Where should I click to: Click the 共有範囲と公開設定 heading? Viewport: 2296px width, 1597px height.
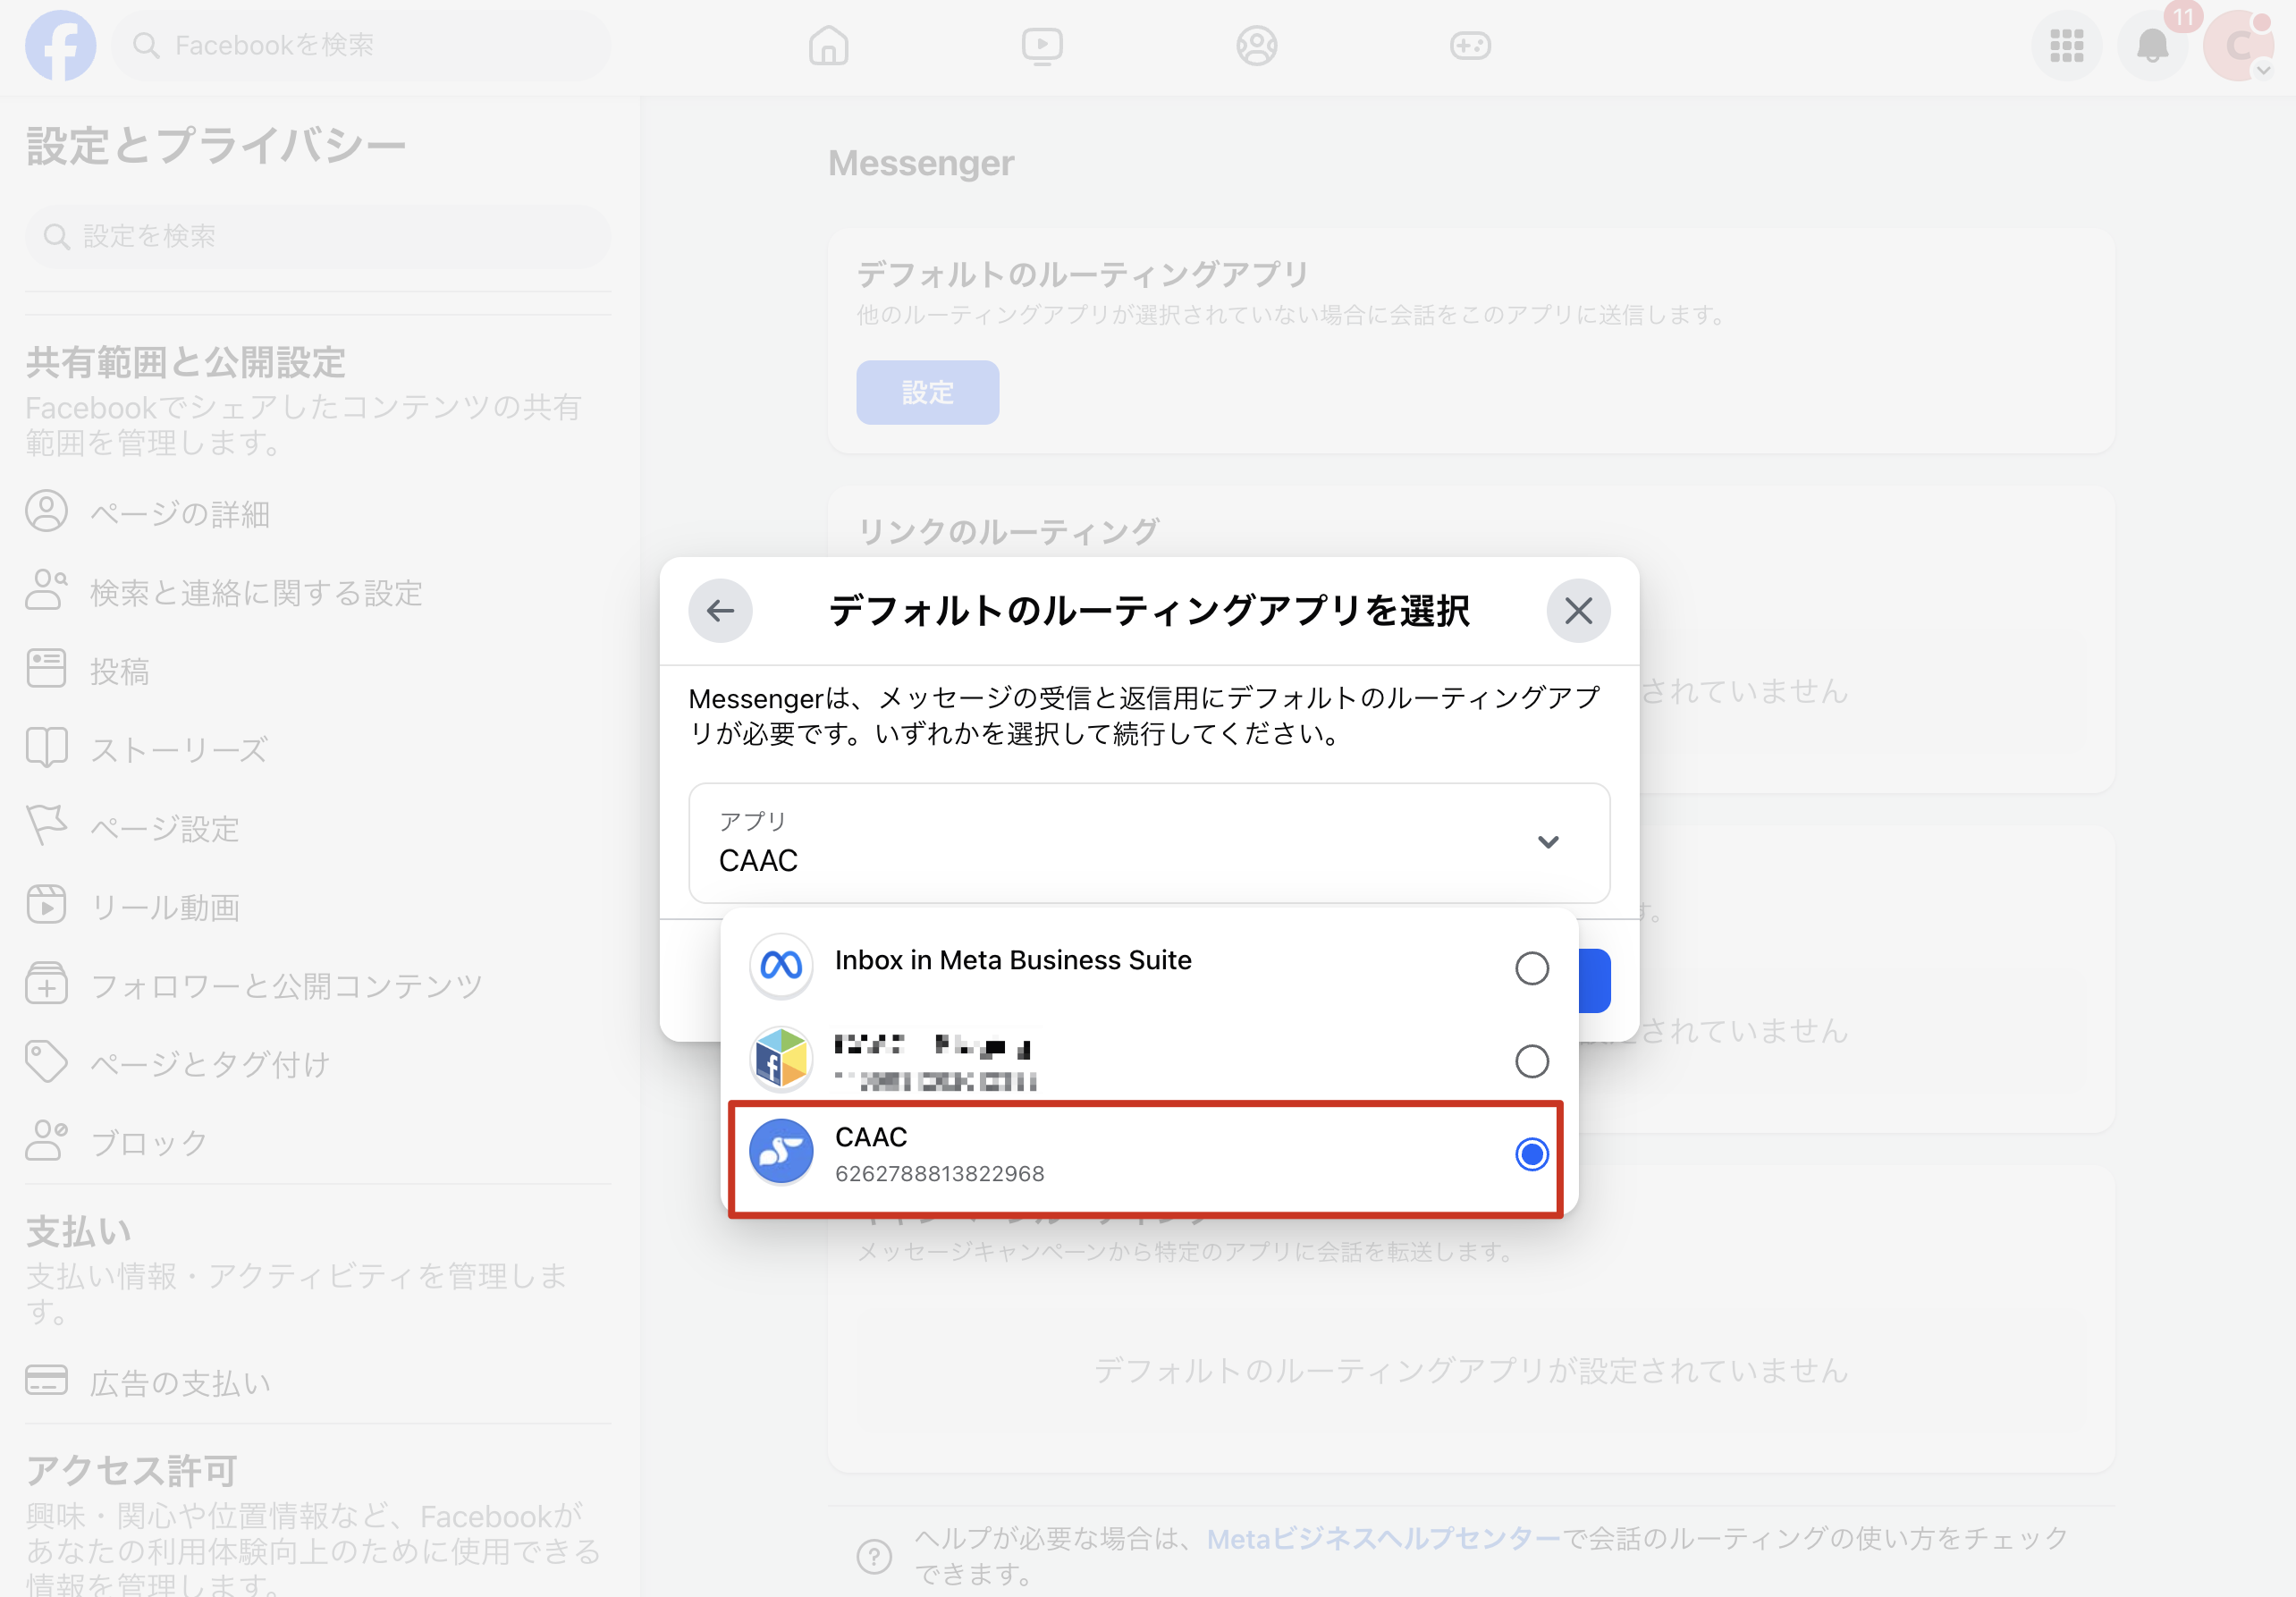tap(185, 362)
